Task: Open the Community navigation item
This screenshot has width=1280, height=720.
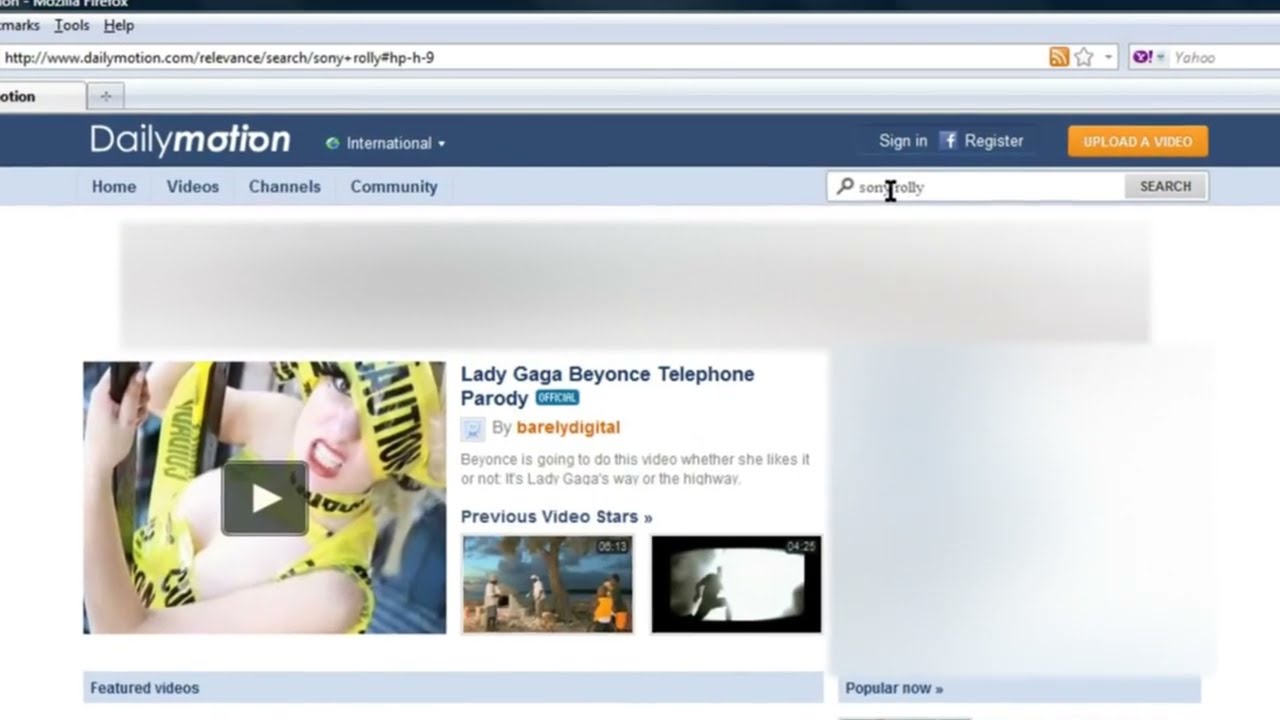Action: pos(394,187)
